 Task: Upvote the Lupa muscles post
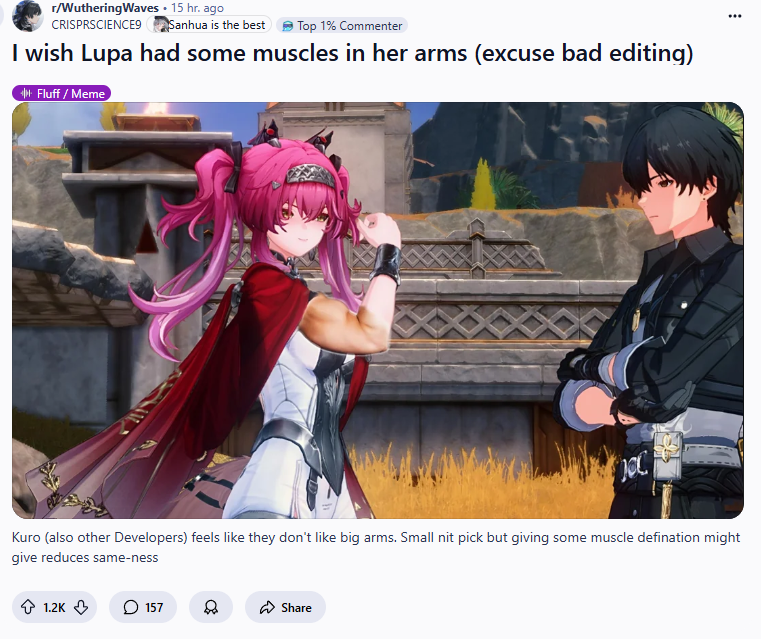tap(28, 607)
